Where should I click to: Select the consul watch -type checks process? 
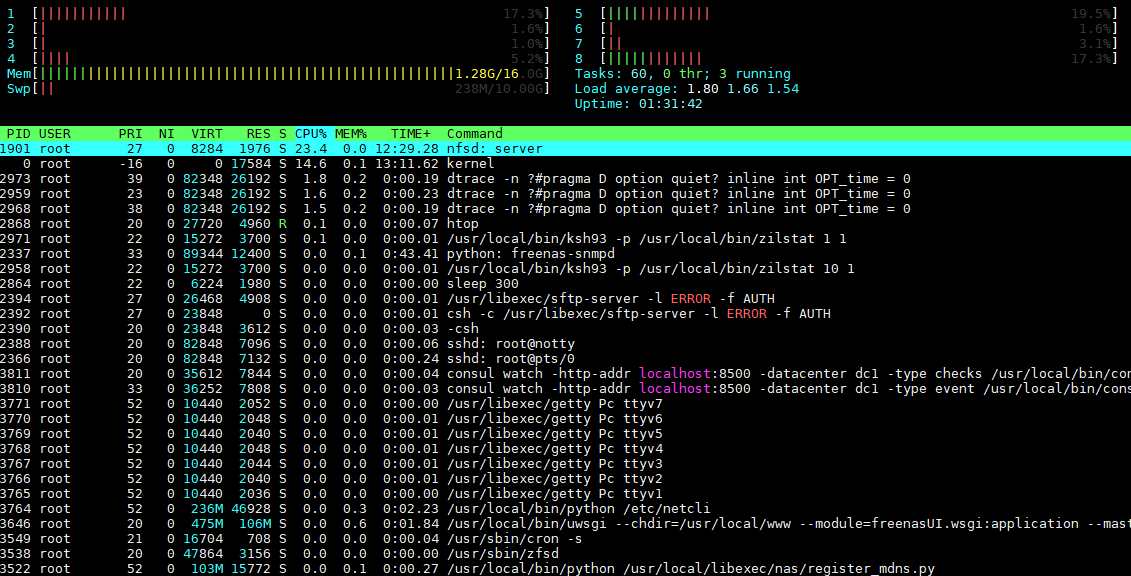[566, 373]
